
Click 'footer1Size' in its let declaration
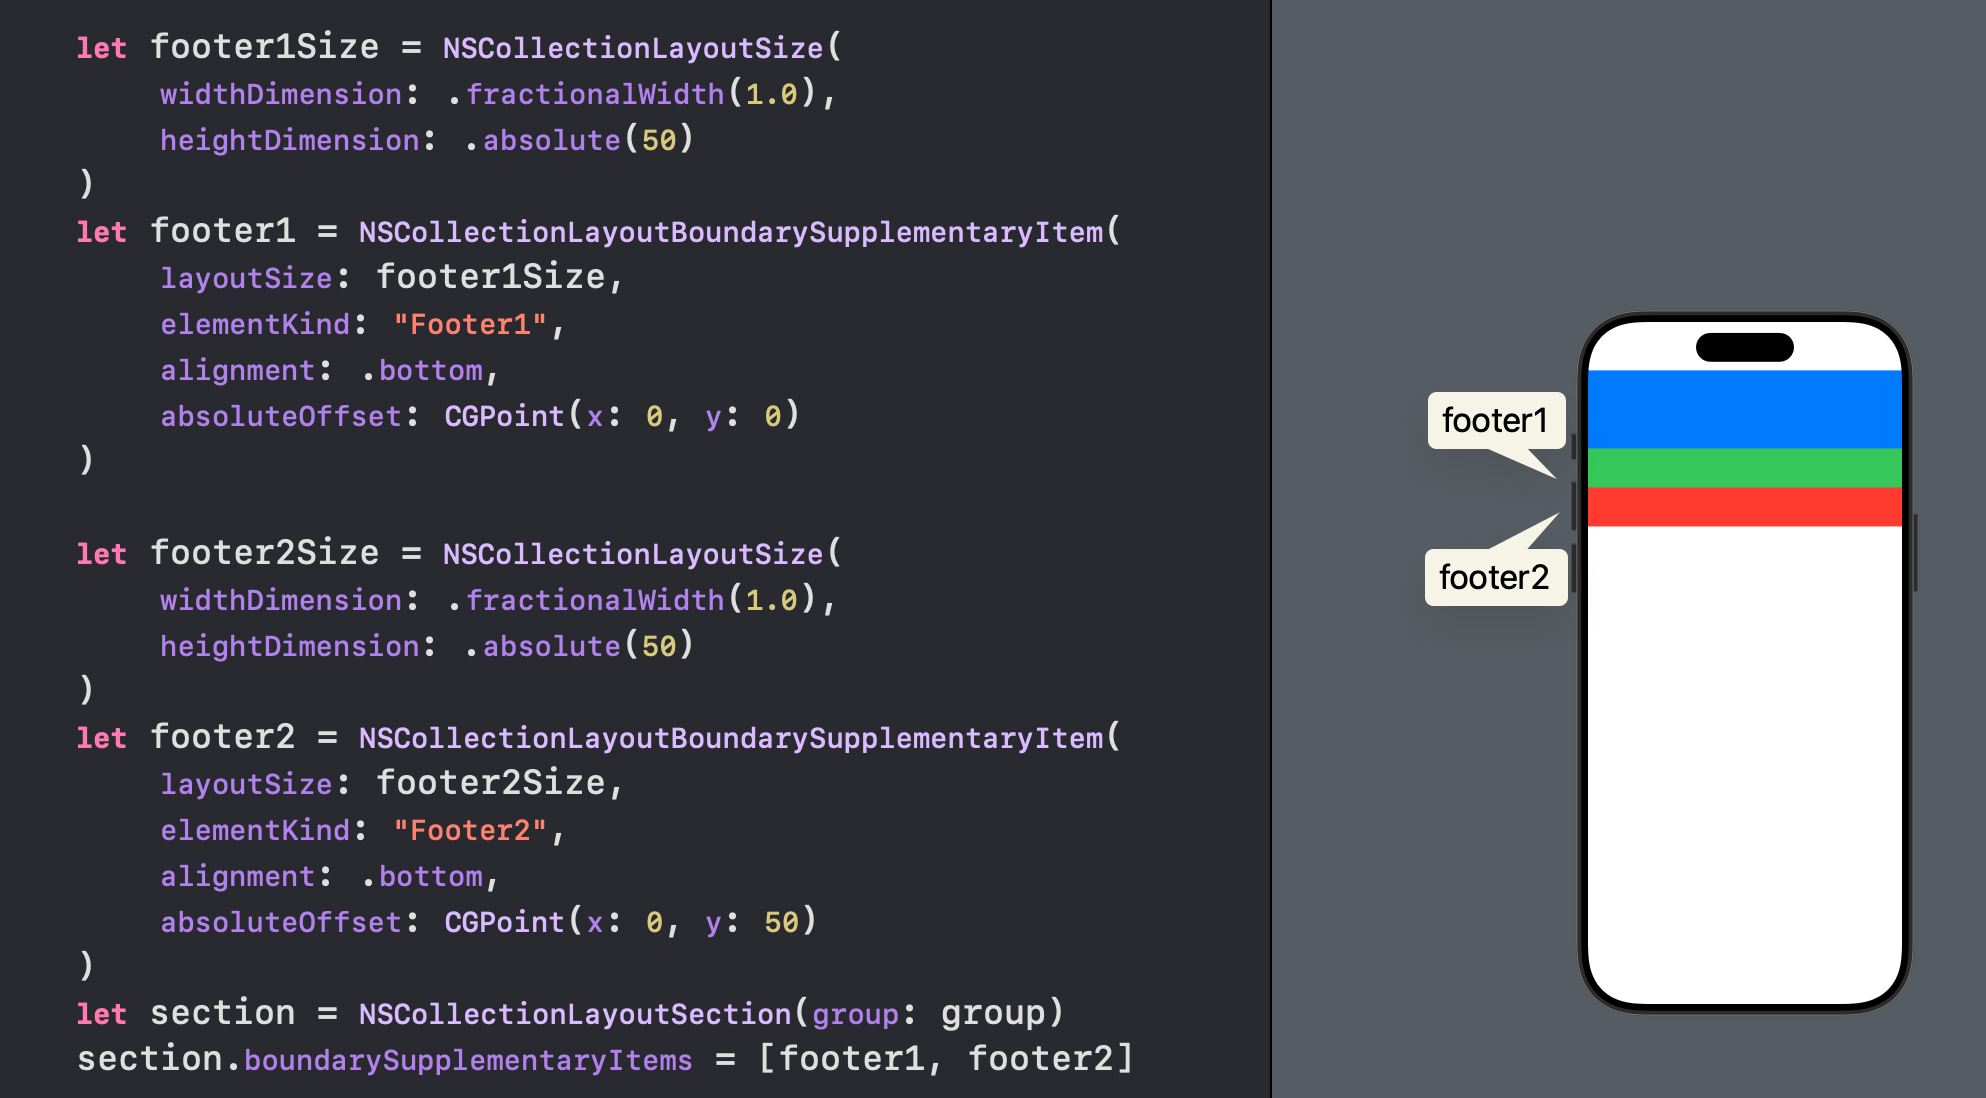click(x=265, y=47)
